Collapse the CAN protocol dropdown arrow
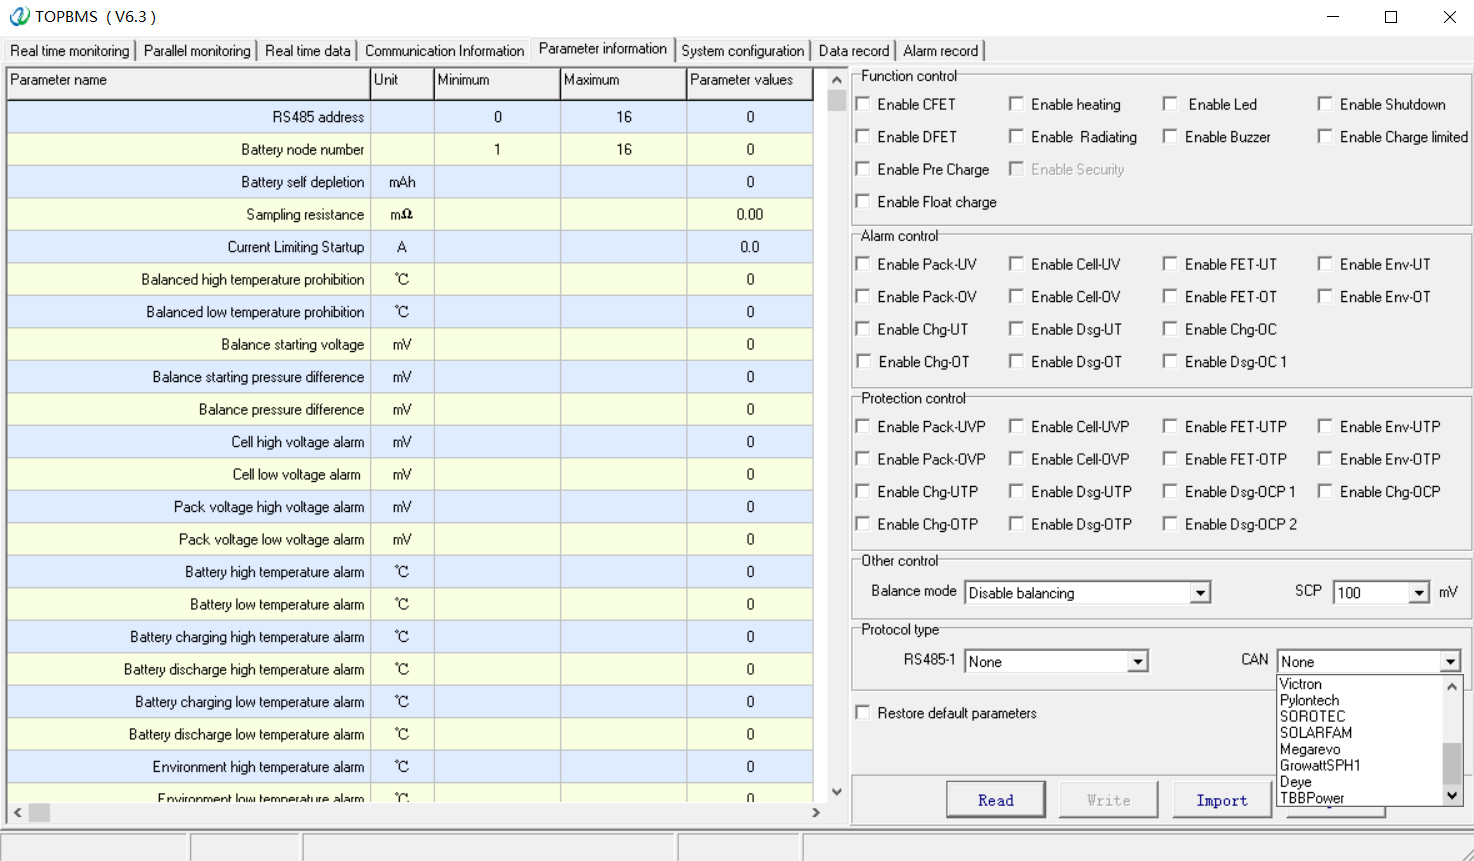 (1450, 662)
